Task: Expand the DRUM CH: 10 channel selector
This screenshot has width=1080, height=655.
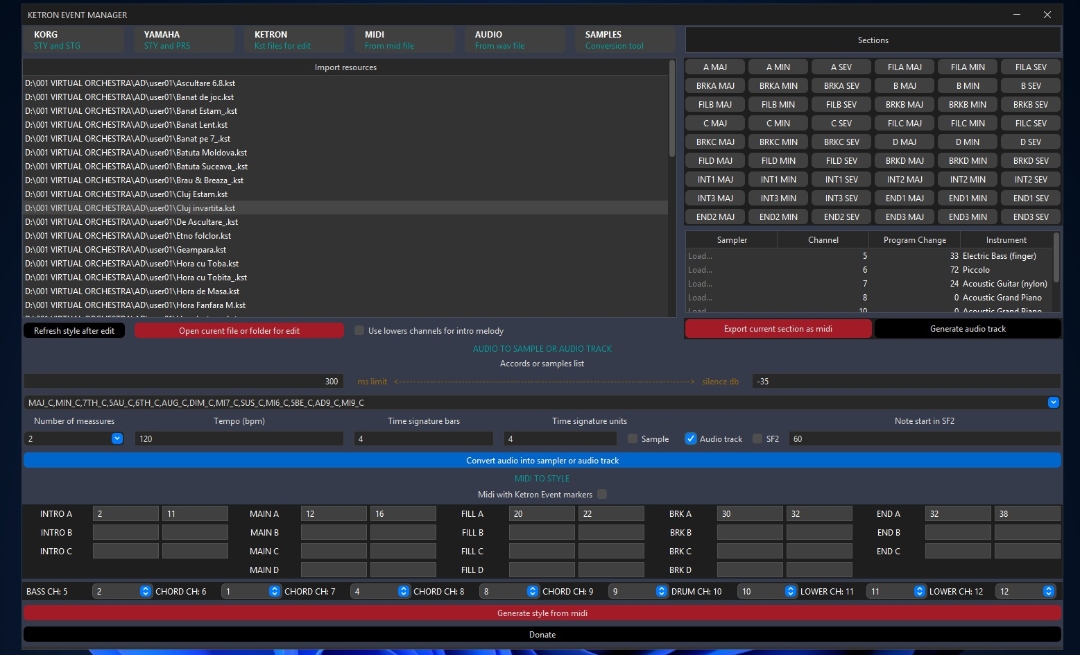Action: point(790,591)
